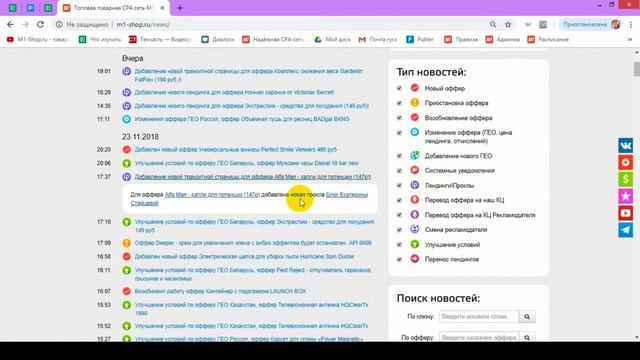The height and width of the screenshot is (360, 640).
Task: Open the YouTube sidebar icon
Action: pyautogui.click(x=625, y=213)
